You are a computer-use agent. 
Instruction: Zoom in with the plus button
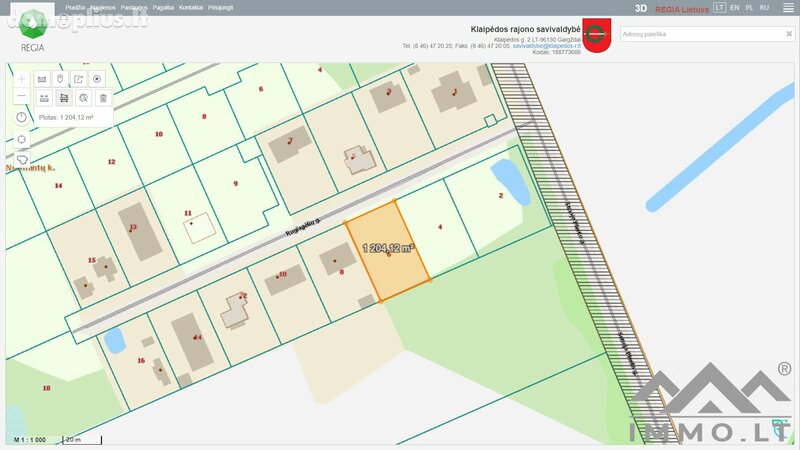pyautogui.click(x=21, y=79)
